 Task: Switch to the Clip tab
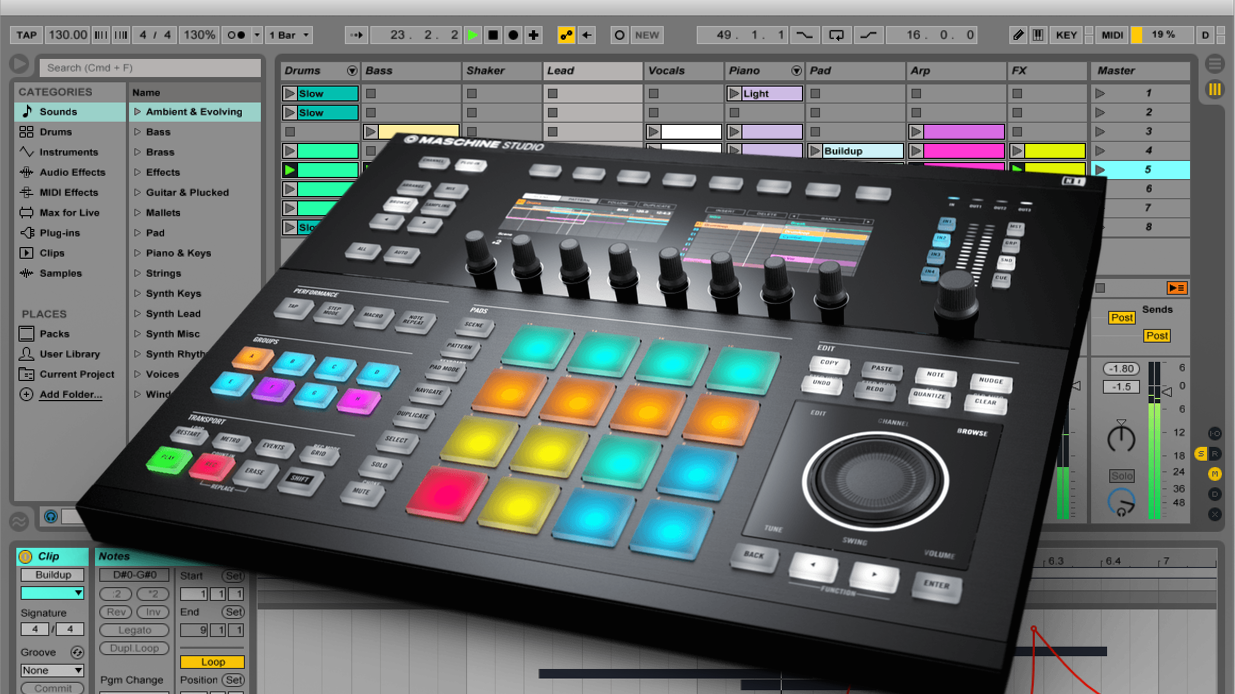pyautogui.click(x=49, y=556)
